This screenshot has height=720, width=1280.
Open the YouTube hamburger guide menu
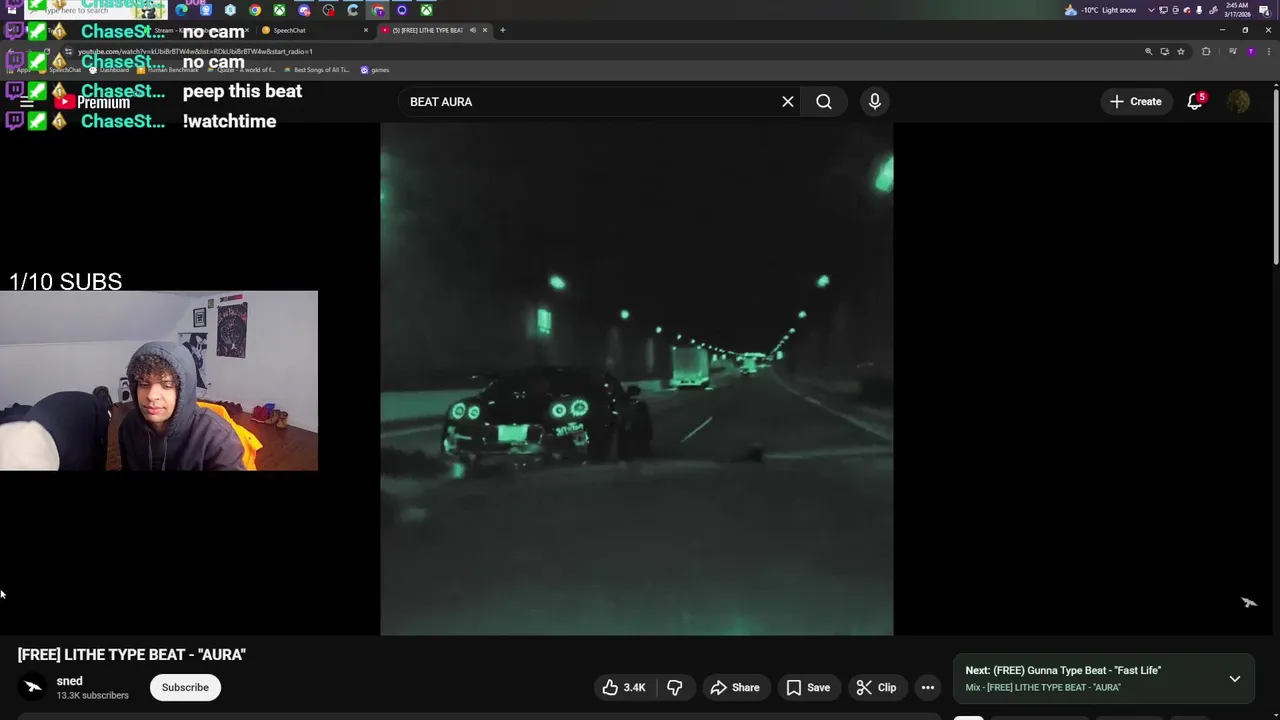coord(27,102)
